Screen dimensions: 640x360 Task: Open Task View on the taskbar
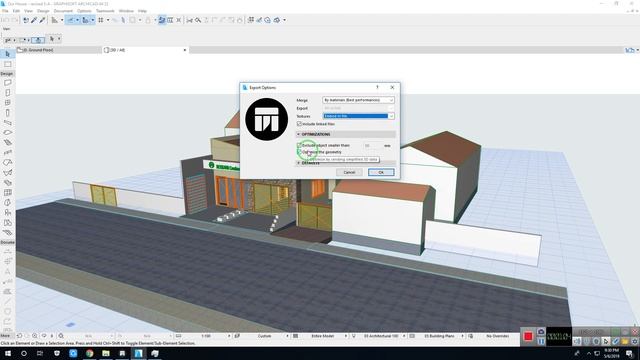pos(40,353)
